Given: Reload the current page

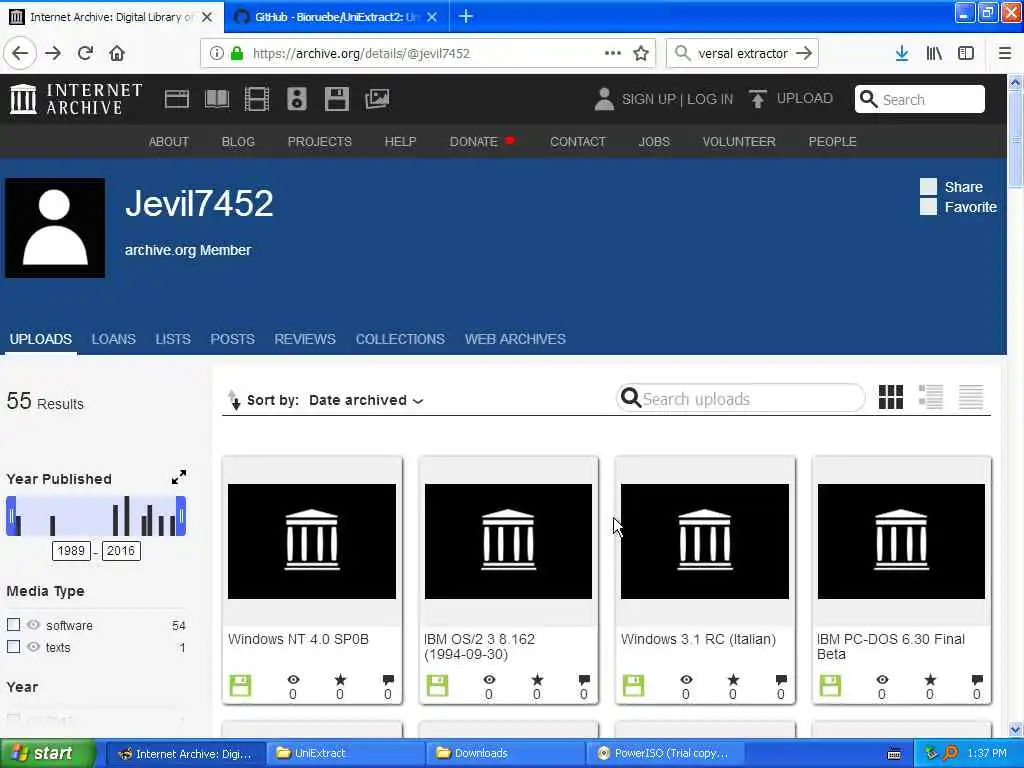Looking at the screenshot, I should click(x=85, y=53).
